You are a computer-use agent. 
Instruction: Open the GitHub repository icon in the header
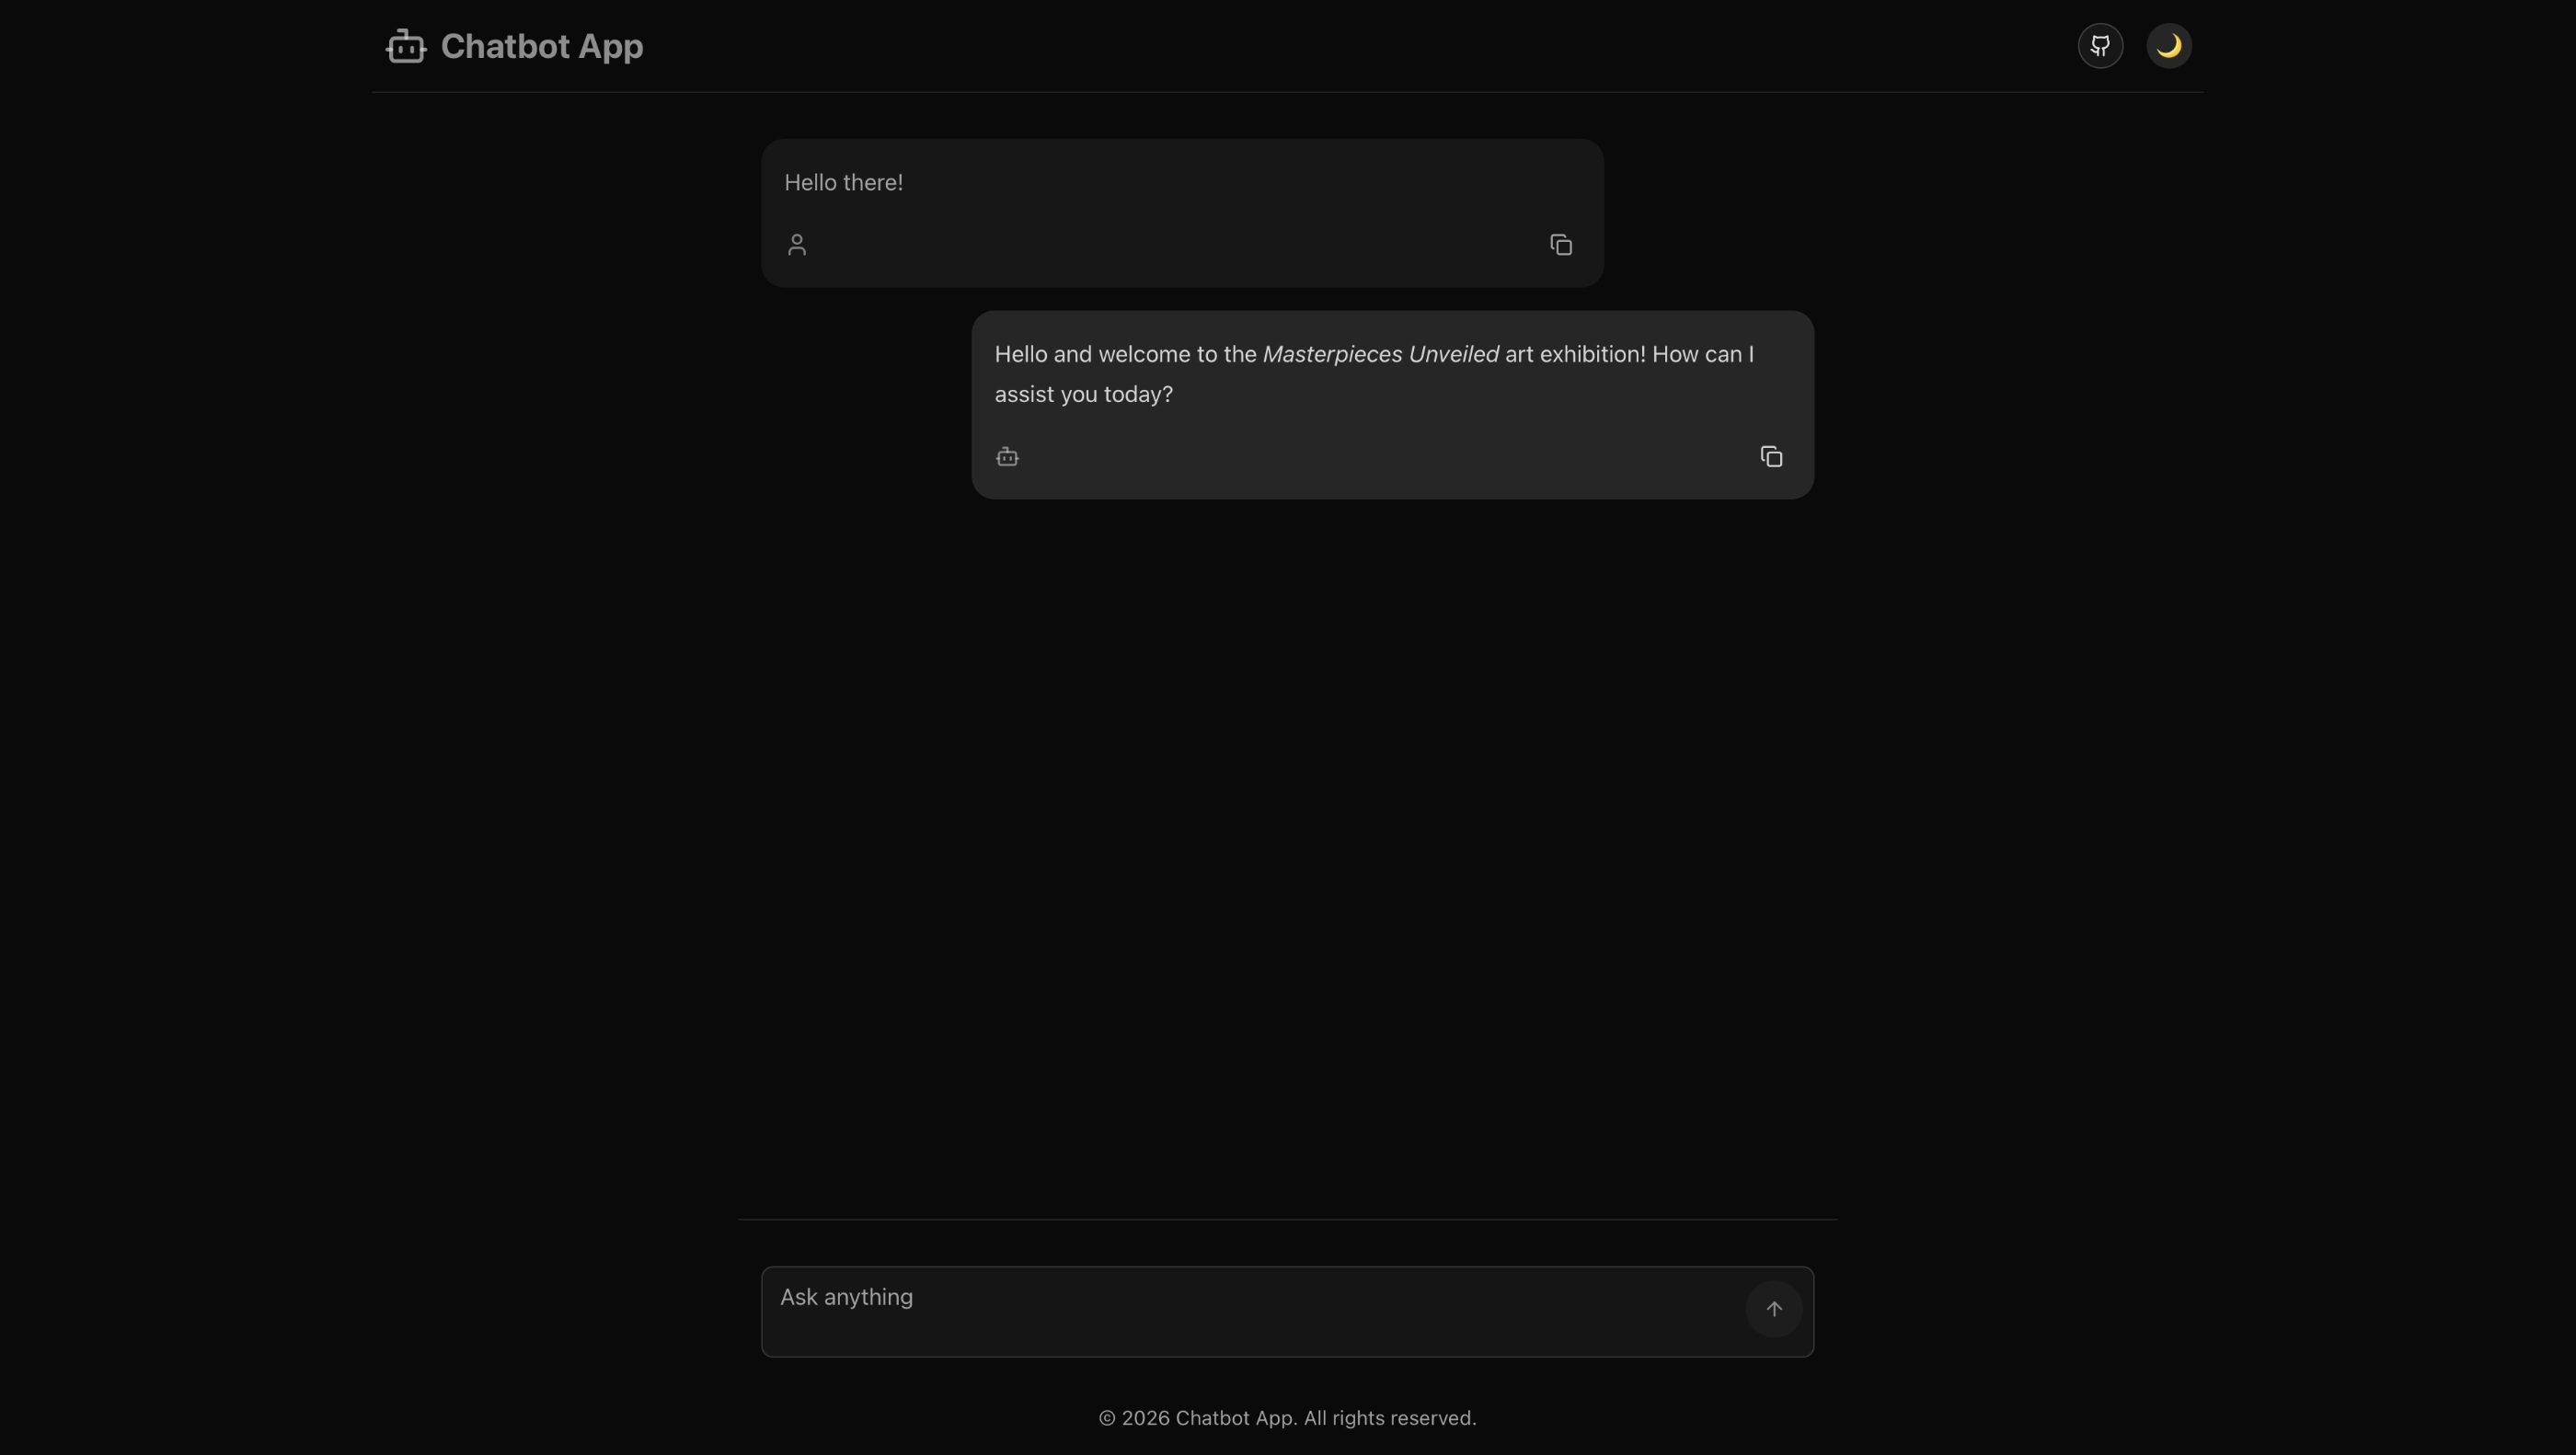pos(2100,45)
